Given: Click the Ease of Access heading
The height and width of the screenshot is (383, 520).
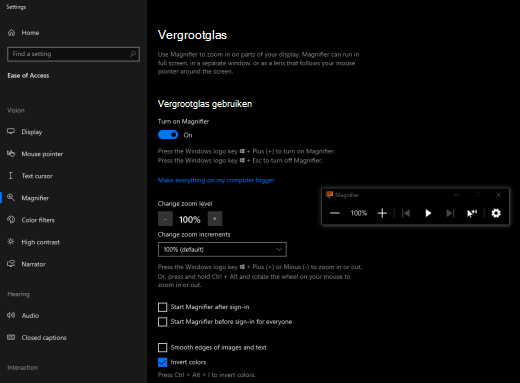Looking at the screenshot, I should point(28,76).
